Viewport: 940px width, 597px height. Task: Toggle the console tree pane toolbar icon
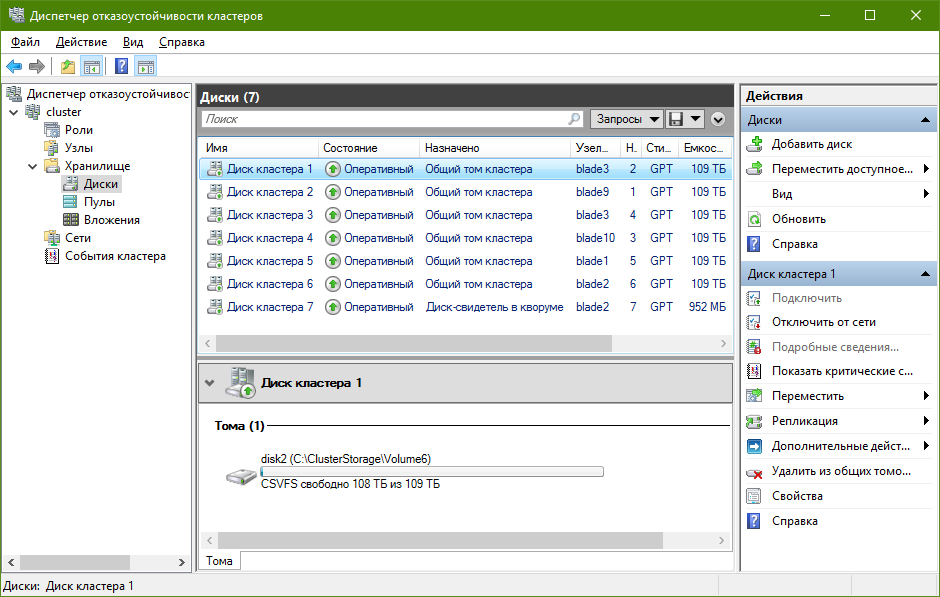(92, 66)
